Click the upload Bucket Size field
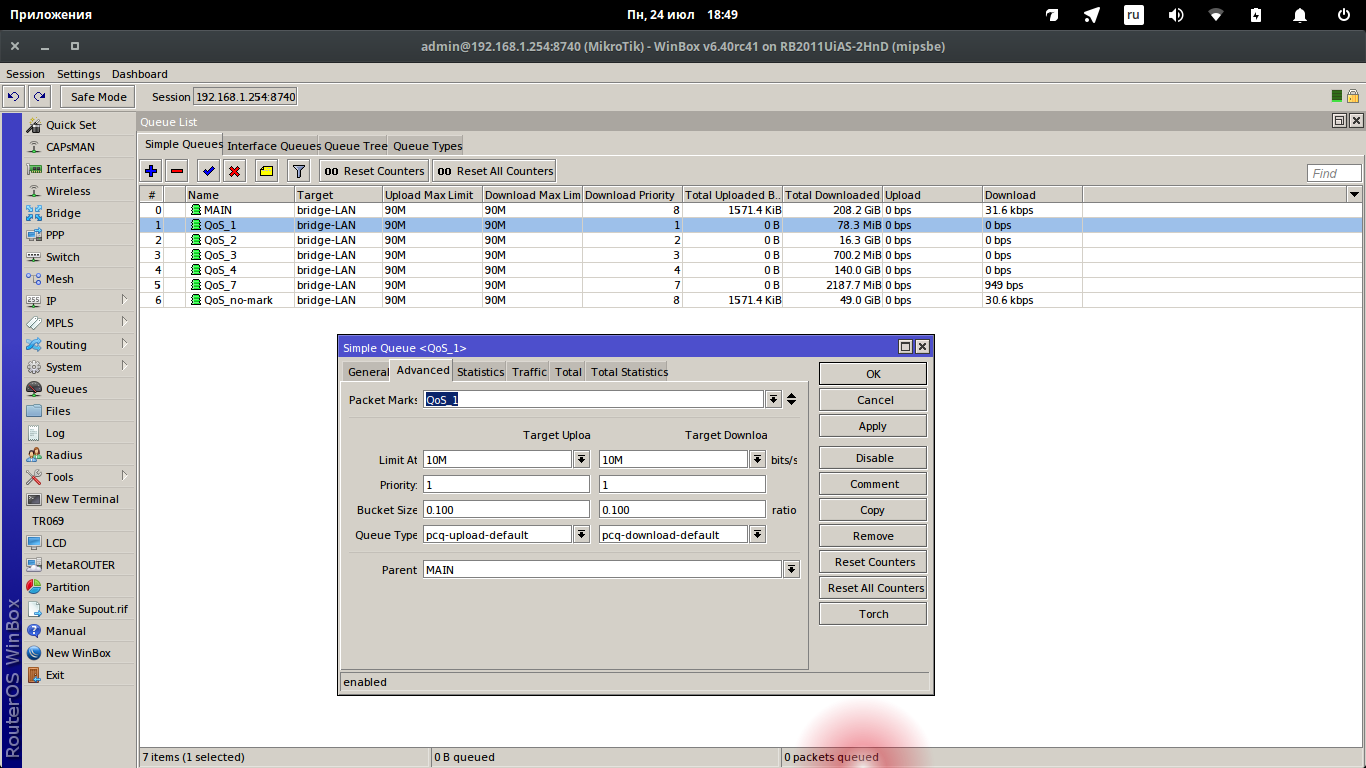The height and width of the screenshot is (768, 1366). point(506,510)
